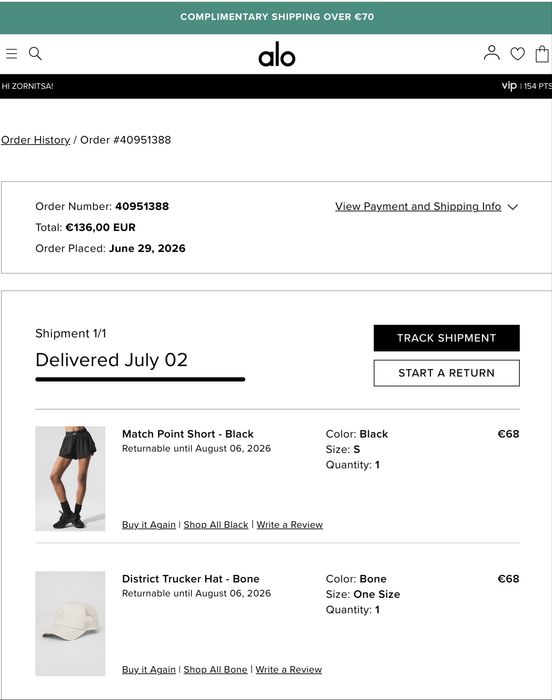Open the District Trucker Hat thumbnail
The height and width of the screenshot is (700, 552).
(70, 623)
